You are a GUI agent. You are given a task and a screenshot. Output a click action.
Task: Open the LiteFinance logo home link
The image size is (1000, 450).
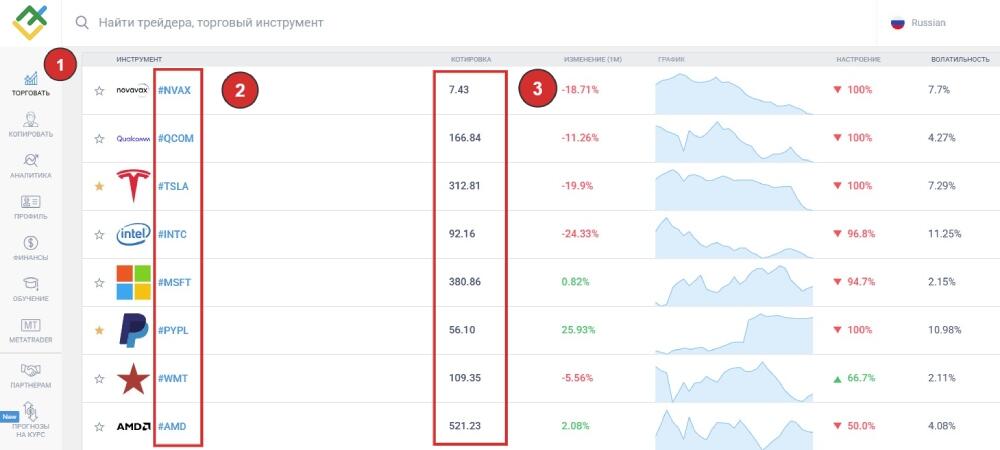[30, 23]
